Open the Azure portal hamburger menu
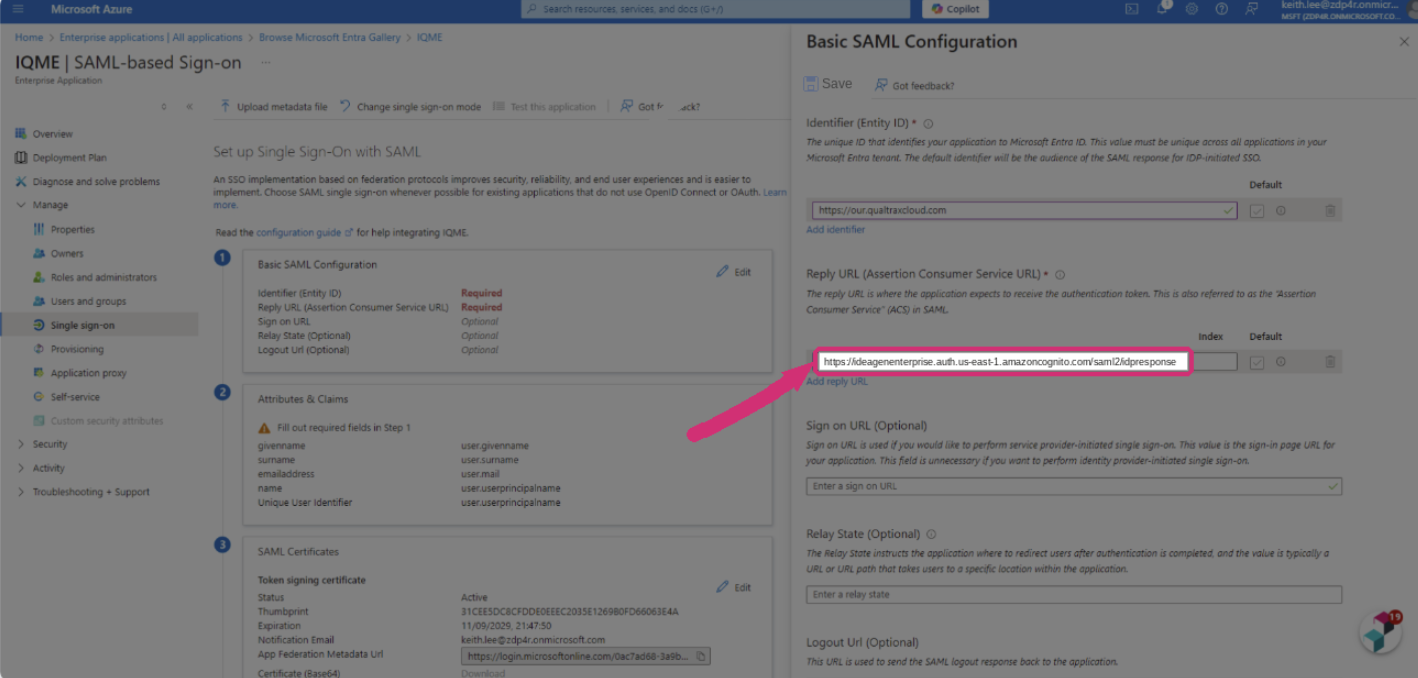The width and height of the screenshot is (1418, 678). point(18,9)
